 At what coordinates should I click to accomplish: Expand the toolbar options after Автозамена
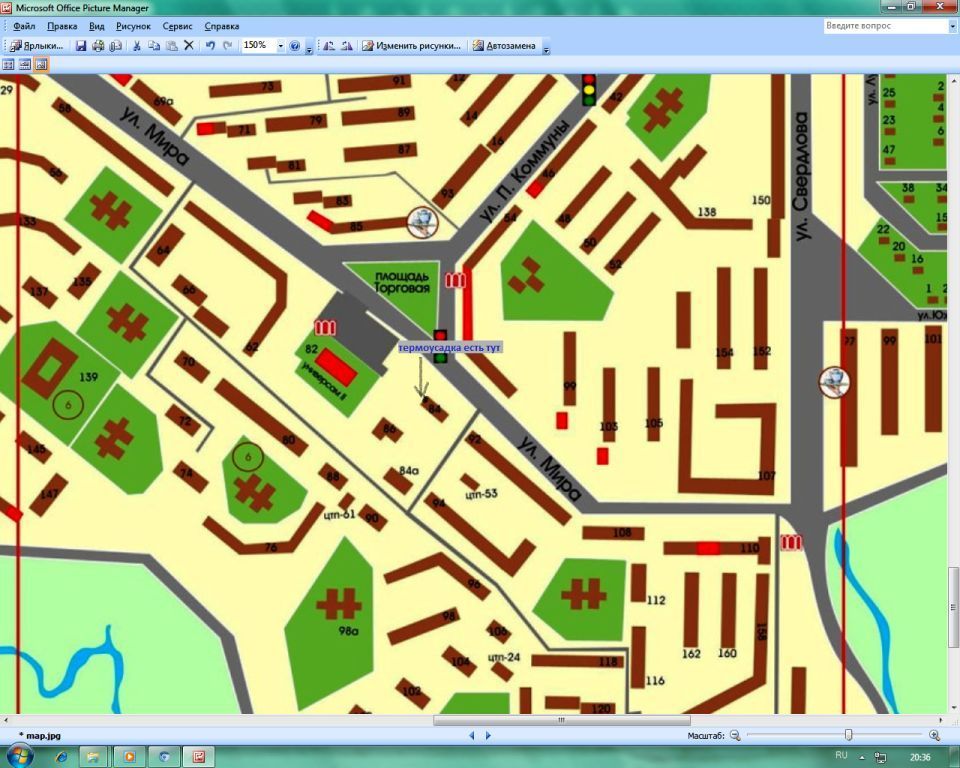[546, 47]
